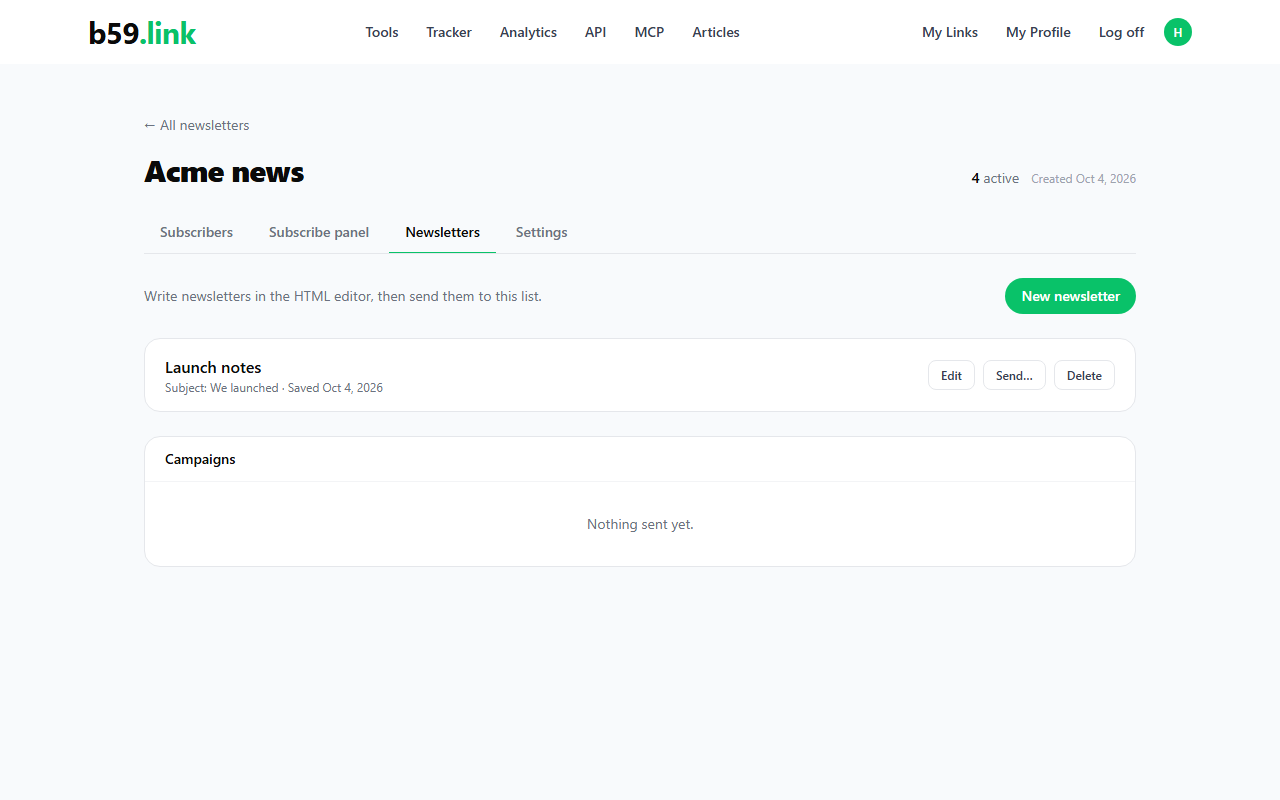Open the Tools menu
The height and width of the screenshot is (800, 1280).
coord(382,32)
